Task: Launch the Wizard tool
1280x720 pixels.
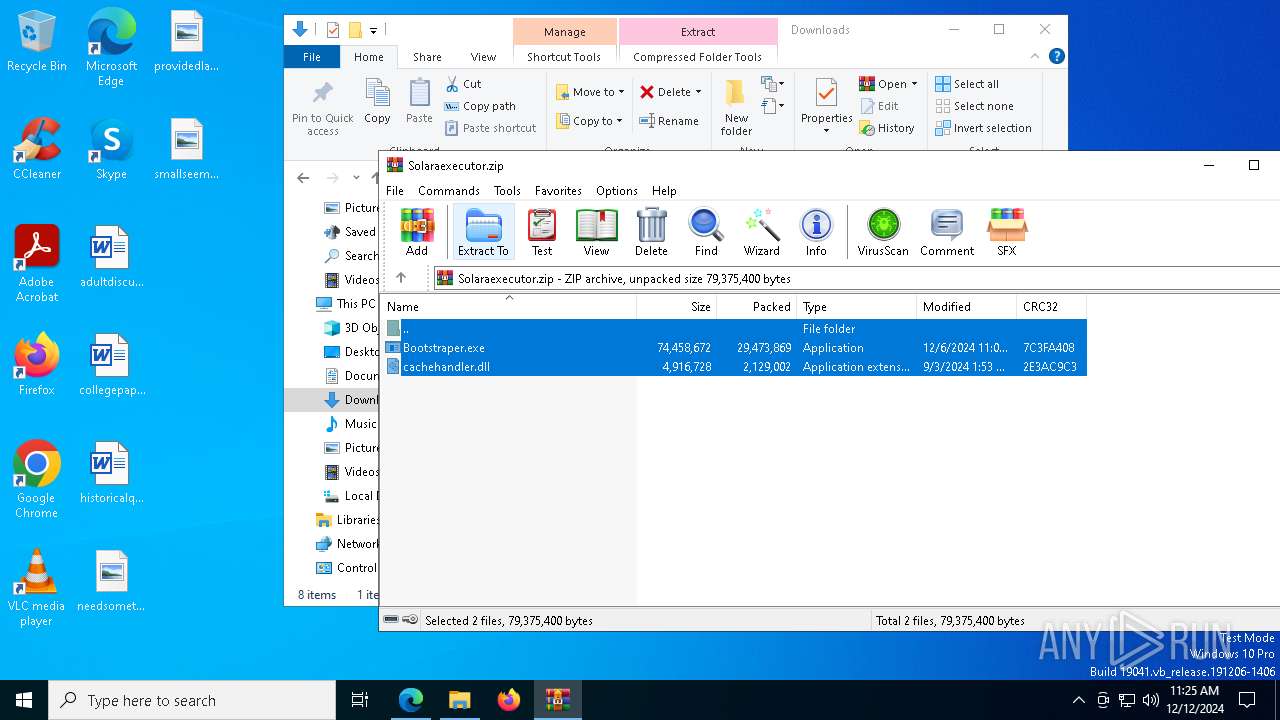Action: click(762, 232)
